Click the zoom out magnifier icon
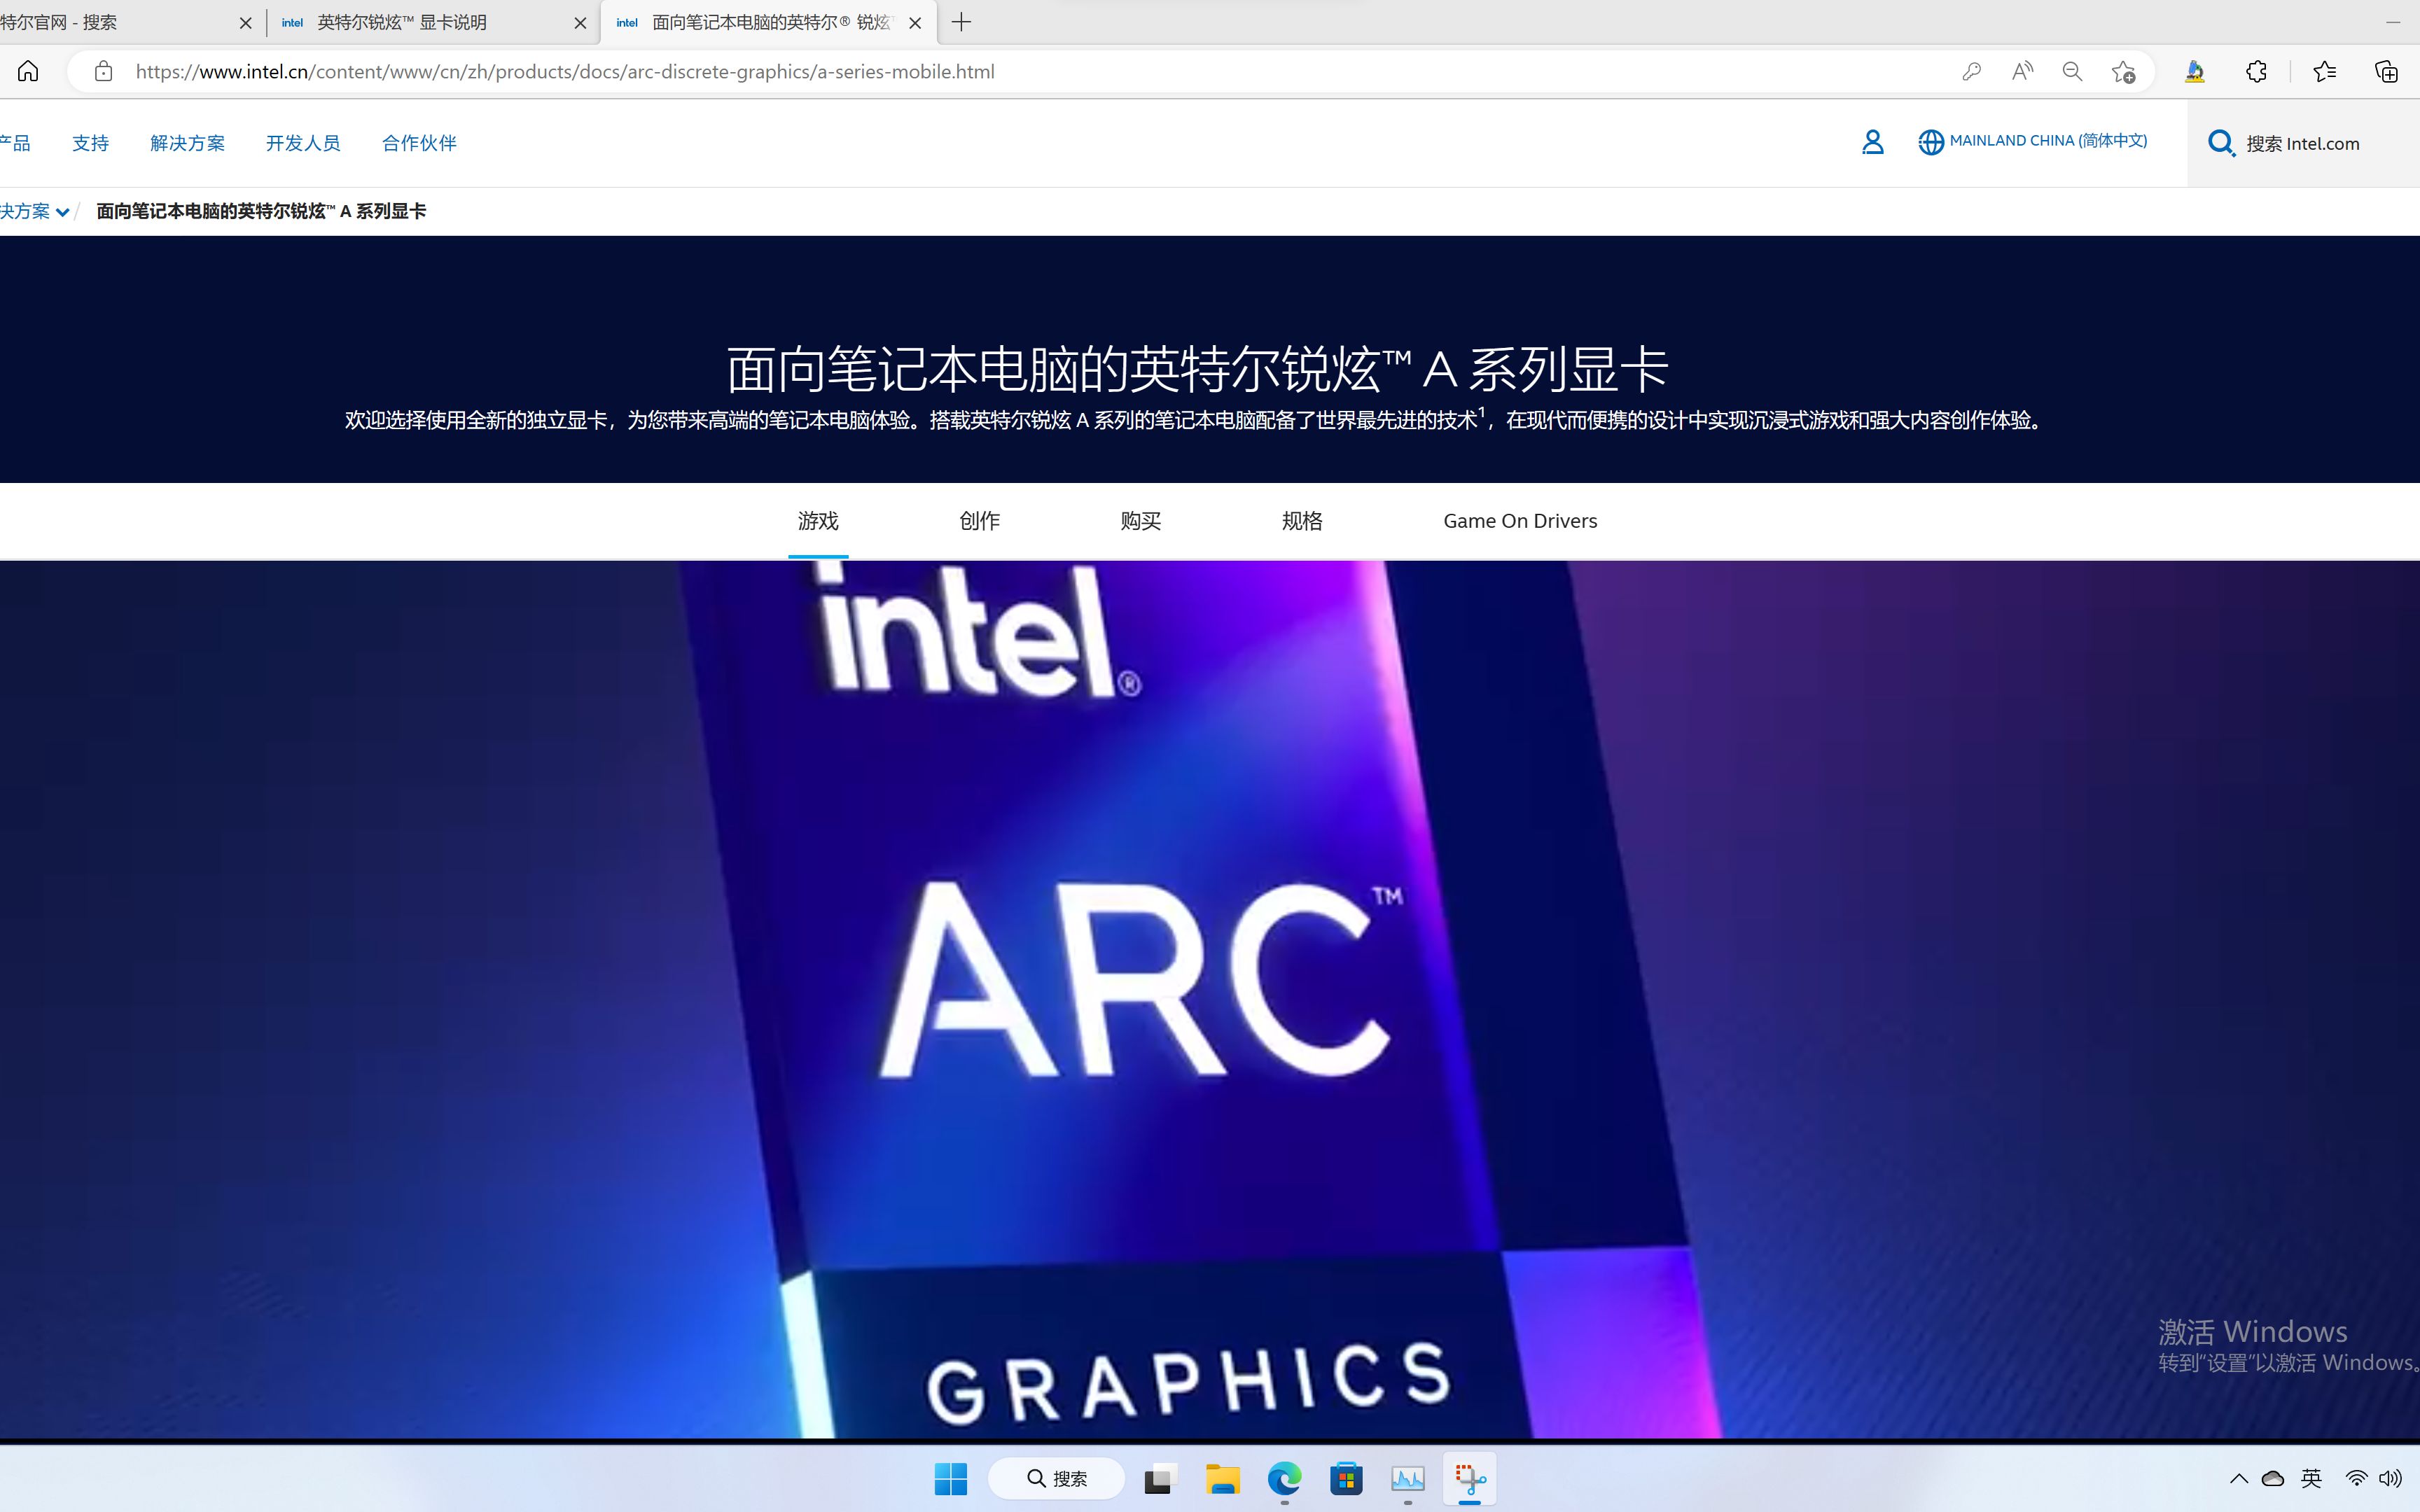Screen dimensions: 2420x1512 (2072, 71)
